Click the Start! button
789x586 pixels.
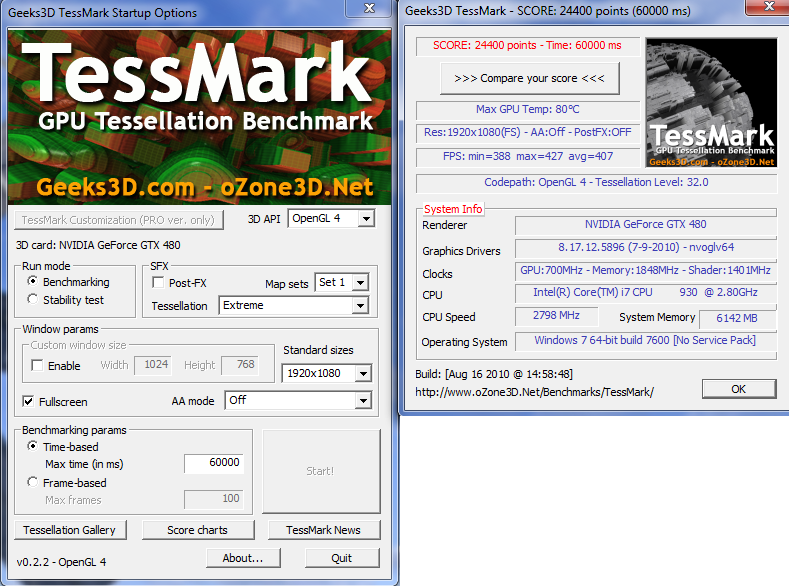321,471
